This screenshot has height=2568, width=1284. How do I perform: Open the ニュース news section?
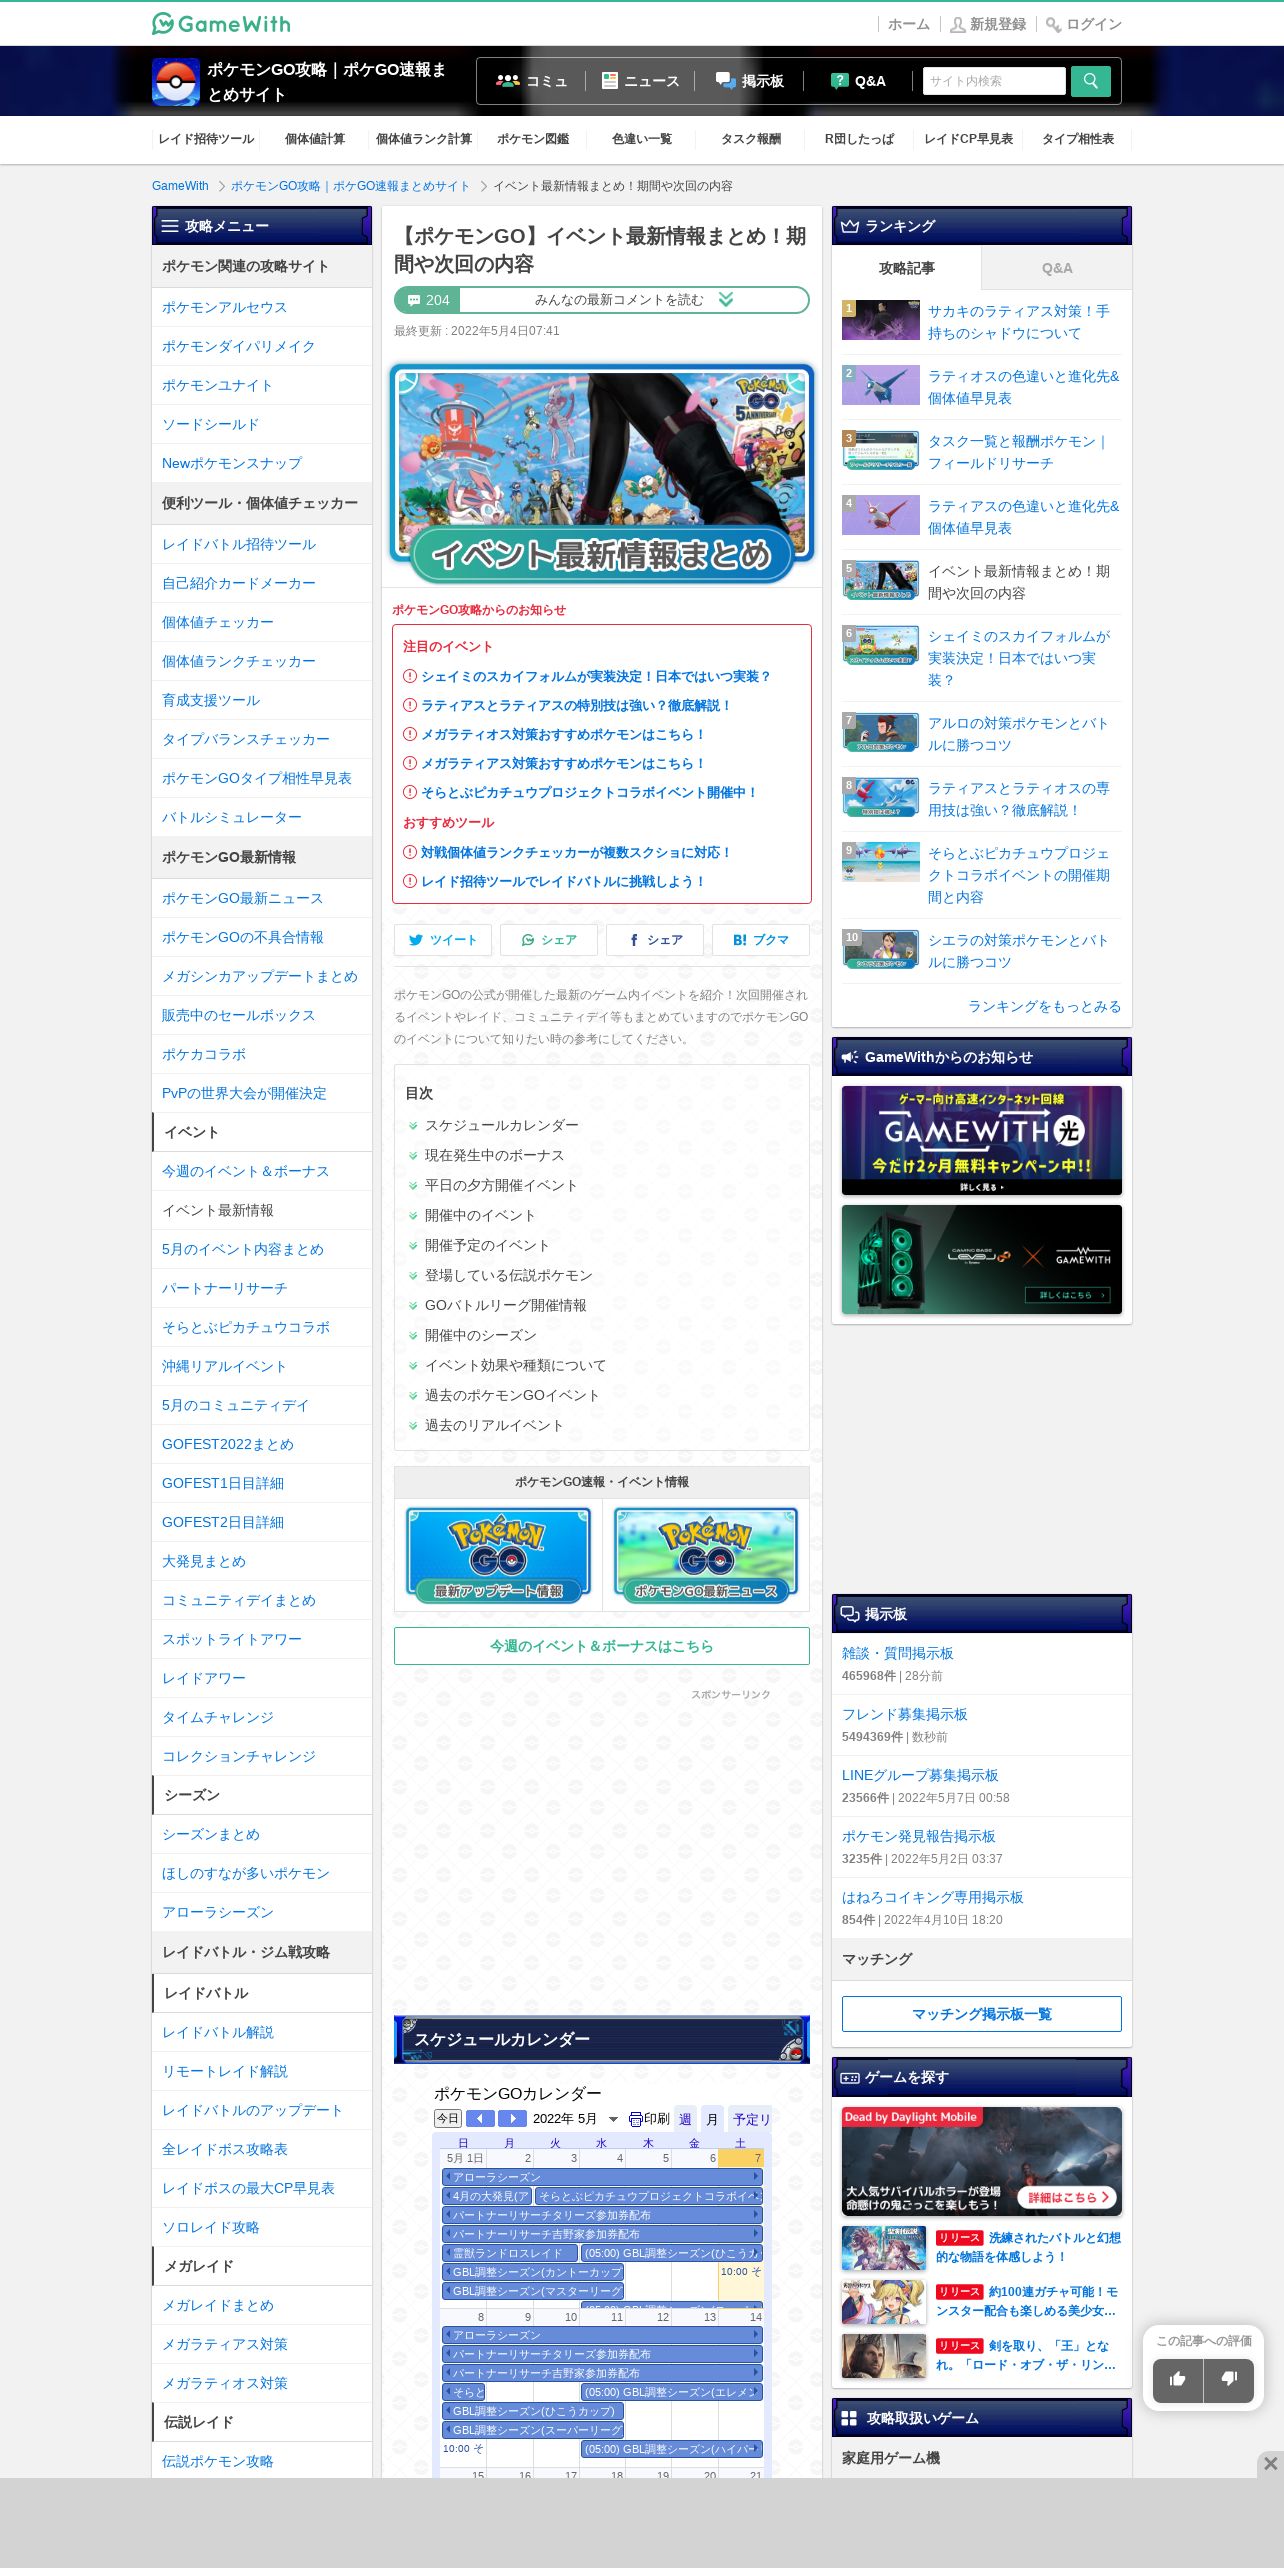[640, 81]
